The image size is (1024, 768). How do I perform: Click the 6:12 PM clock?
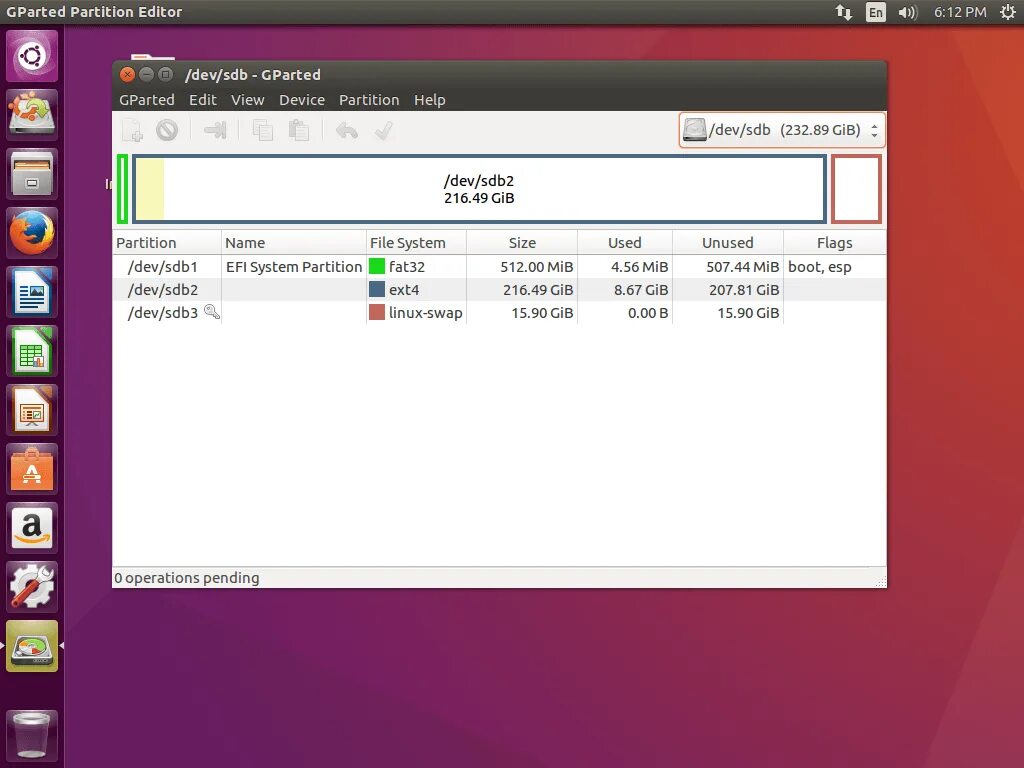coord(960,12)
